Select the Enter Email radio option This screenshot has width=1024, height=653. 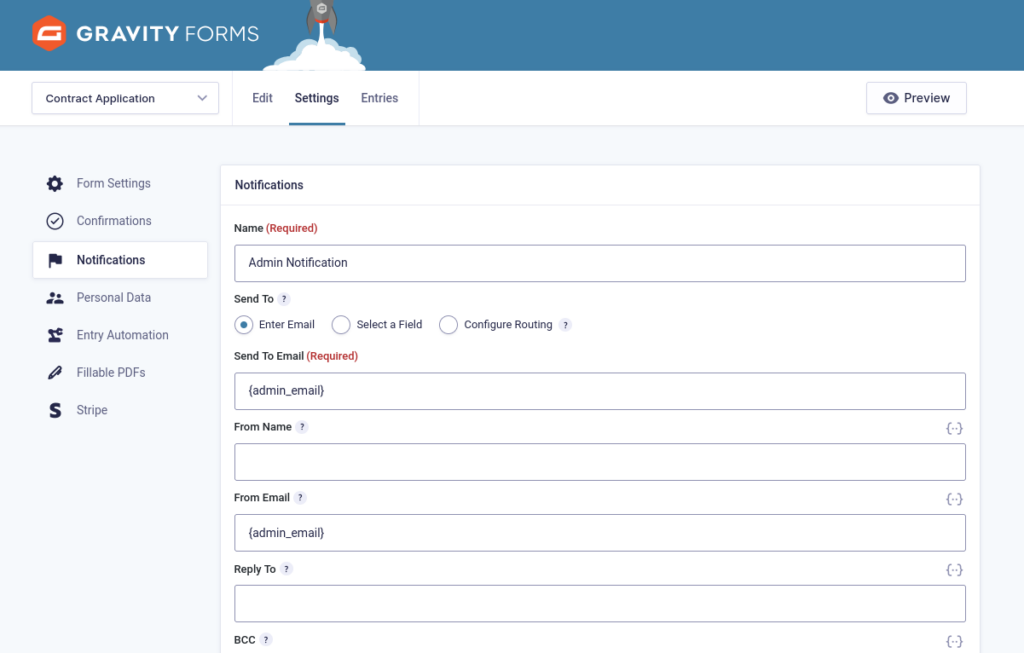(x=244, y=325)
